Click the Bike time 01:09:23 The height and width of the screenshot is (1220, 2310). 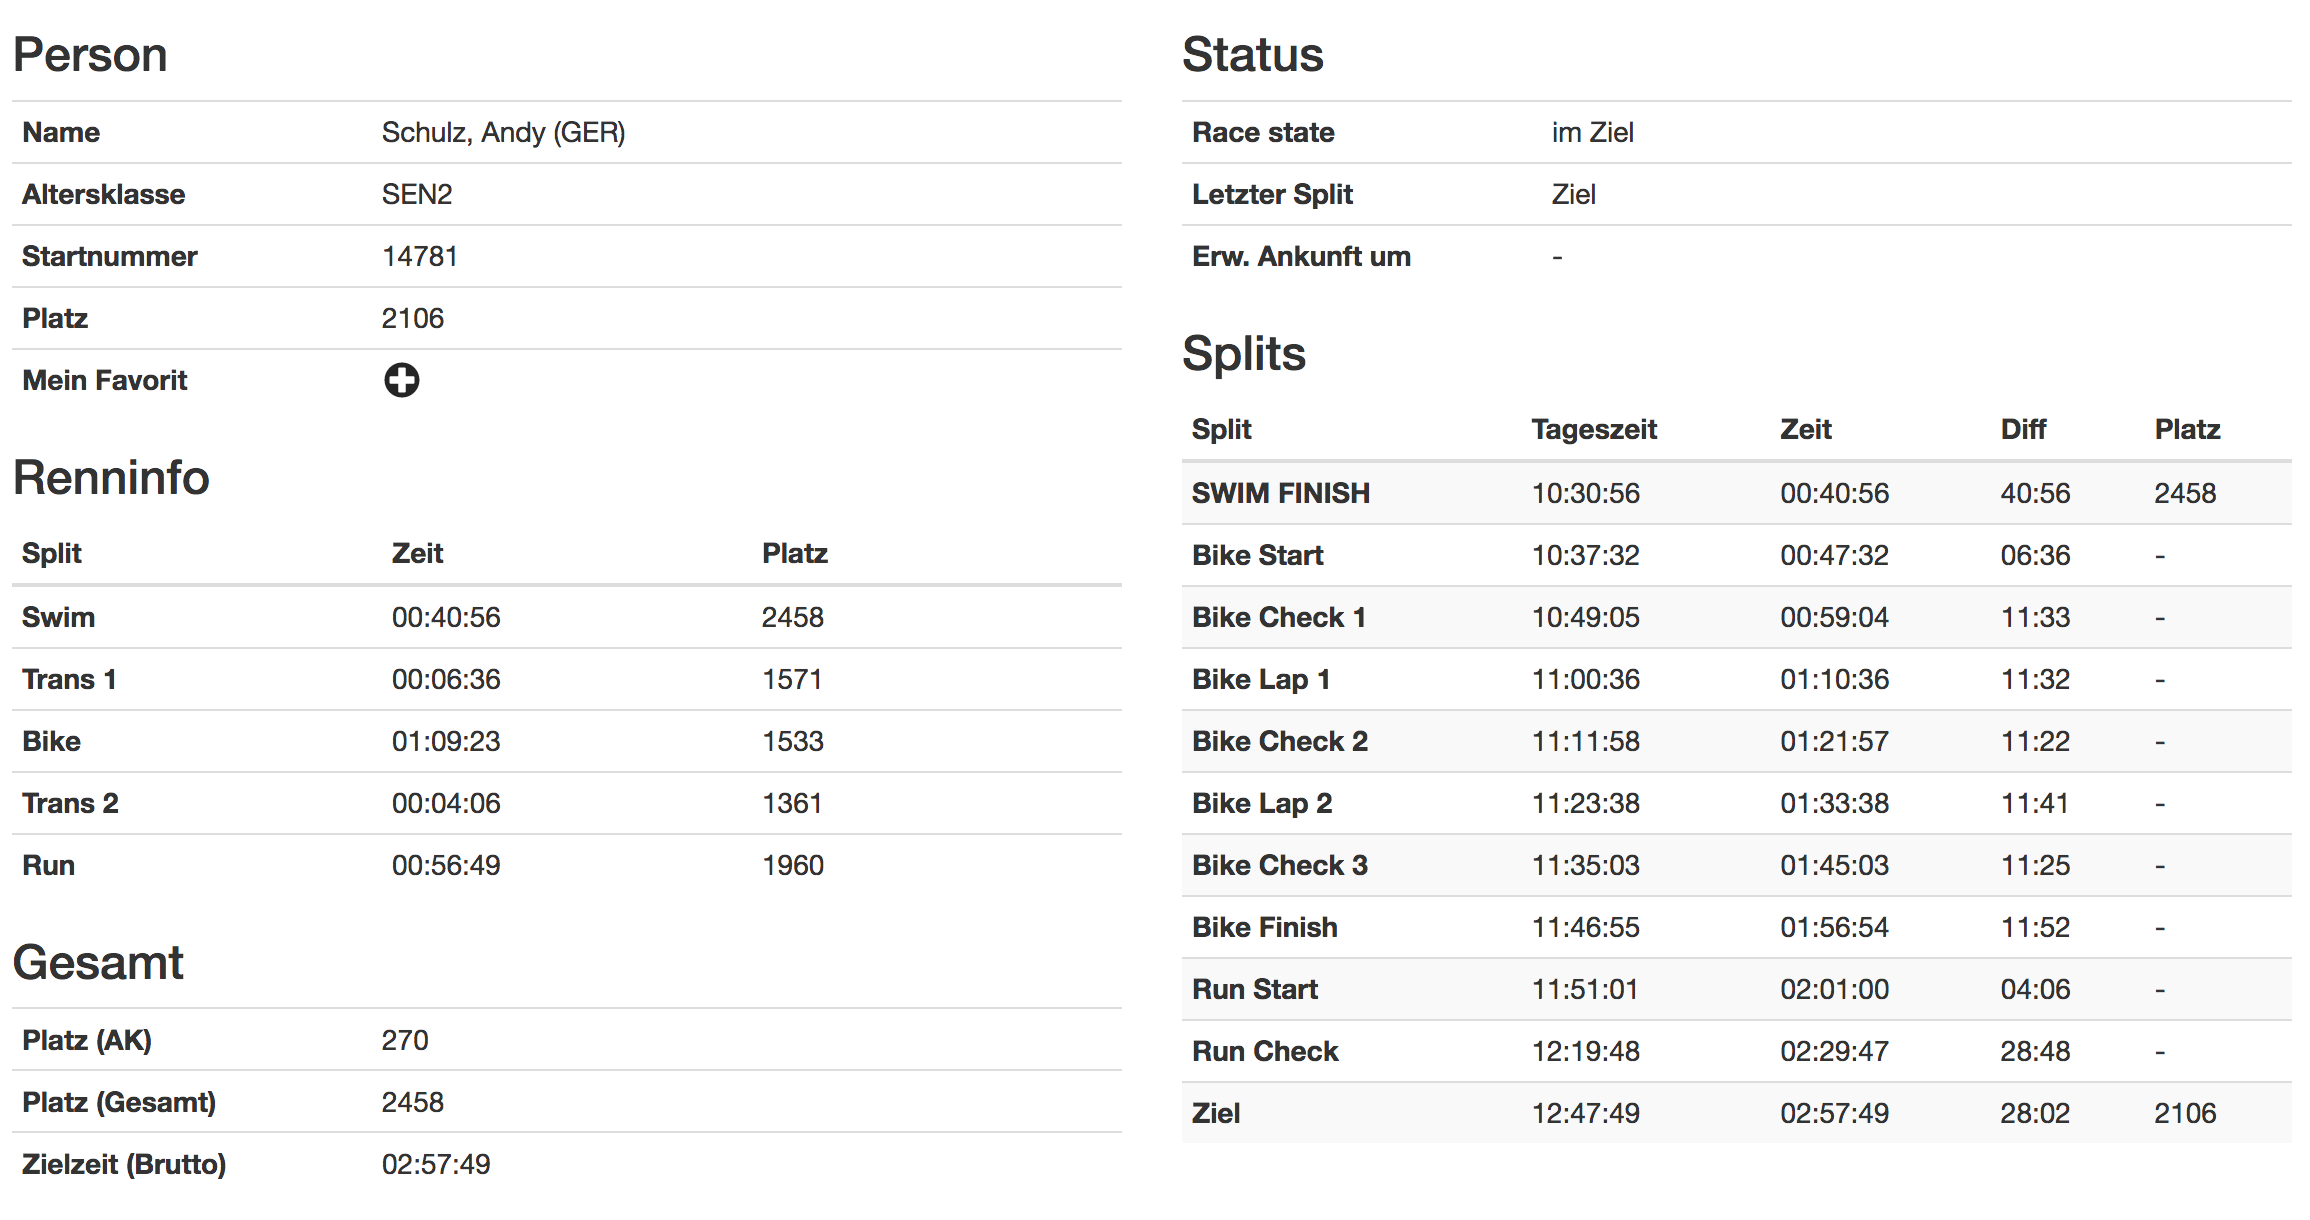(446, 741)
